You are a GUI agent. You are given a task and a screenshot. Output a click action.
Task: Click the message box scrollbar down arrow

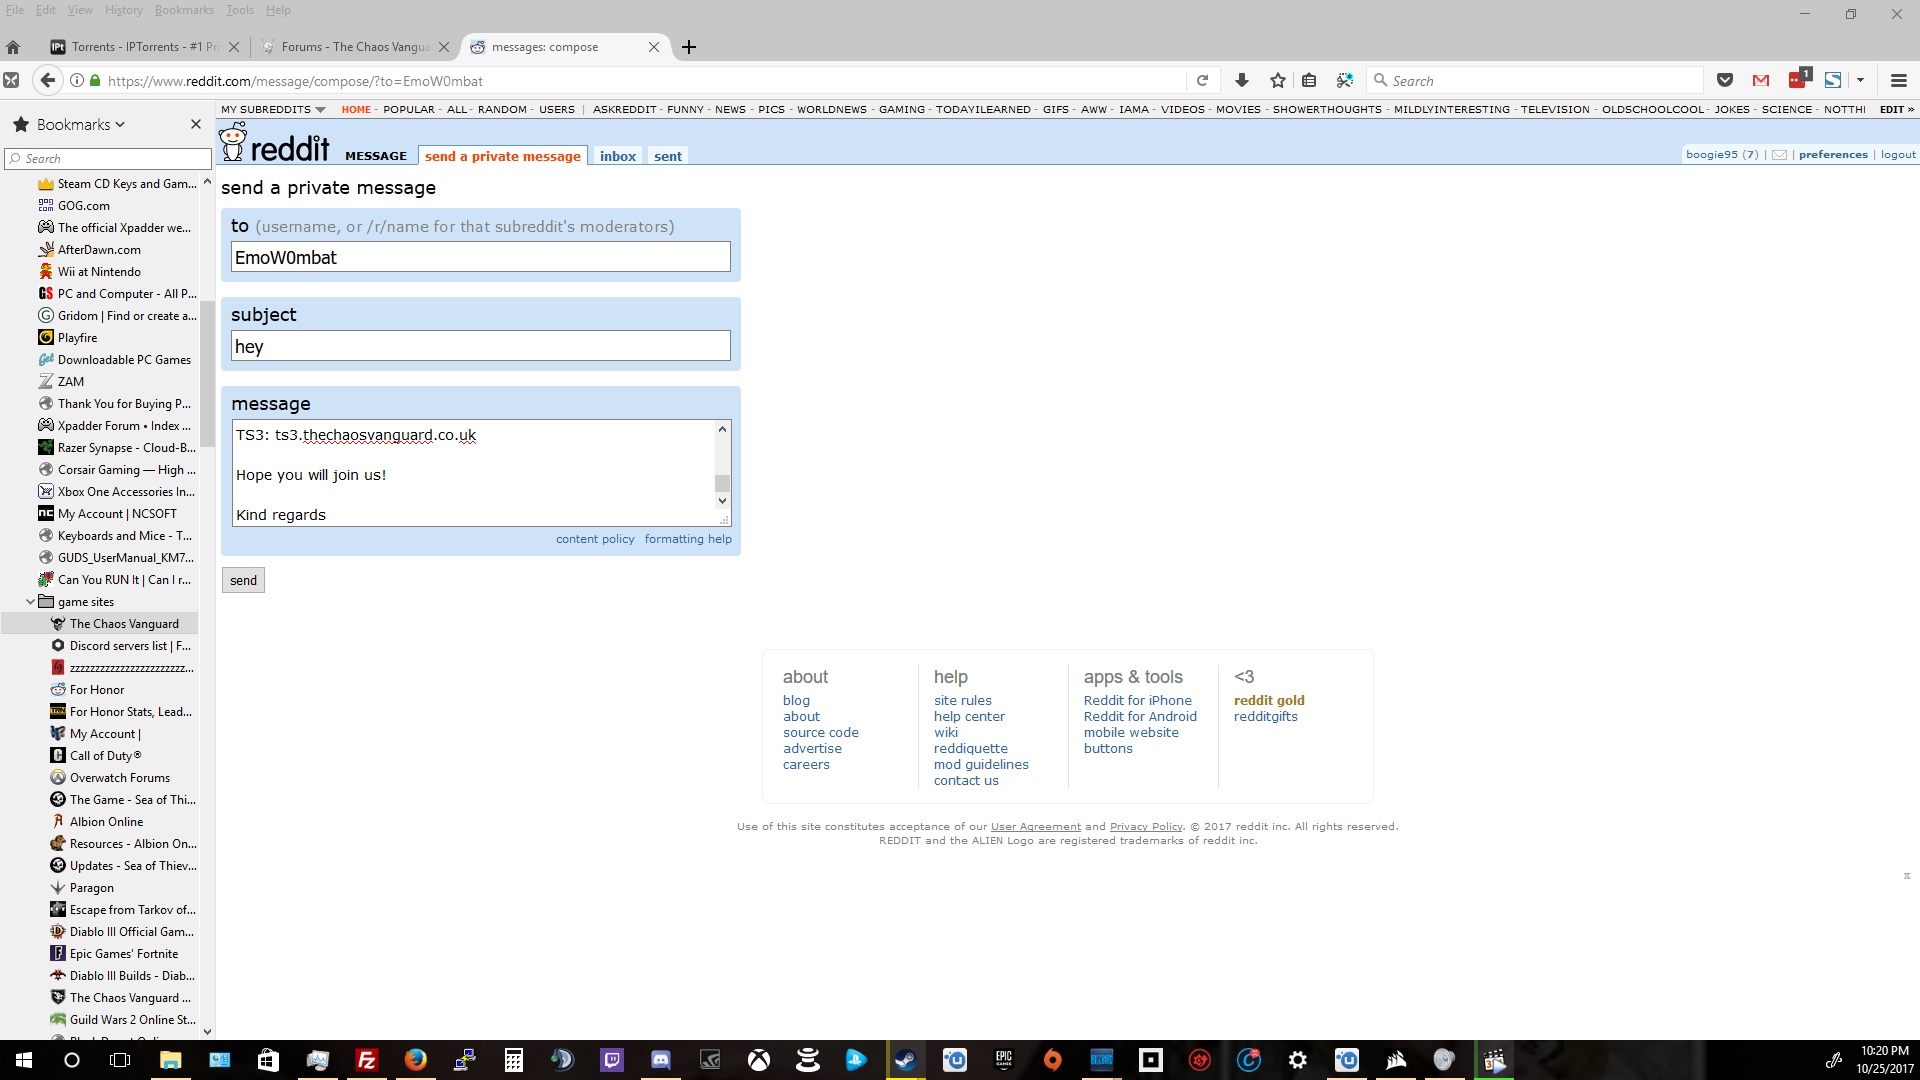click(x=722, y=501)
